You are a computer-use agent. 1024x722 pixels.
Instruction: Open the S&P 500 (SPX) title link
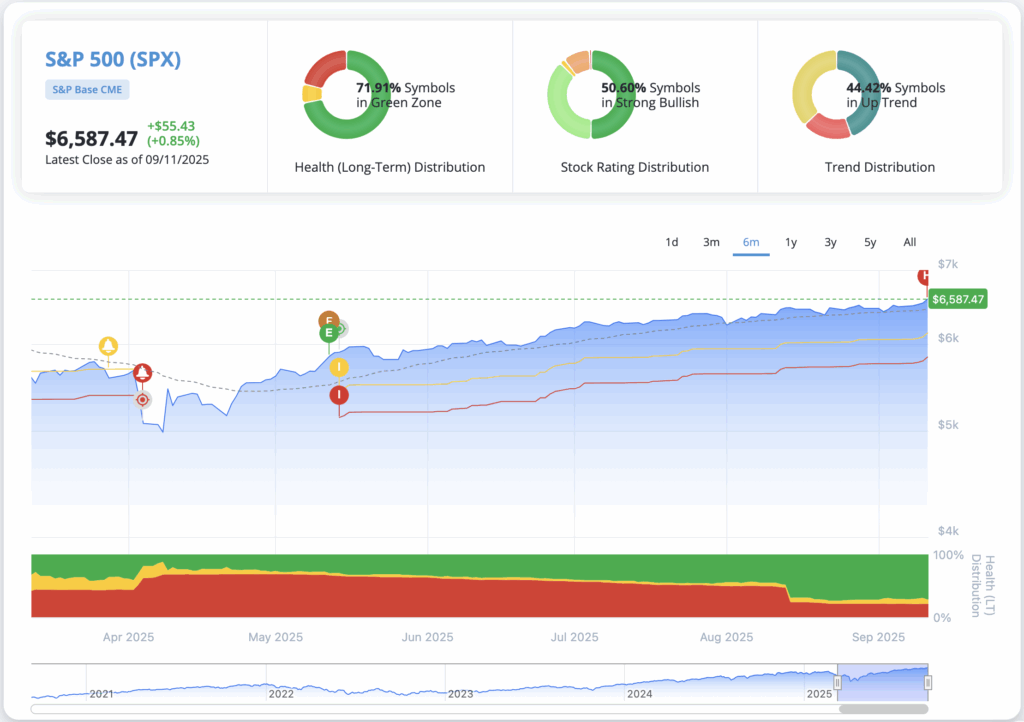[x=113, y=59]
